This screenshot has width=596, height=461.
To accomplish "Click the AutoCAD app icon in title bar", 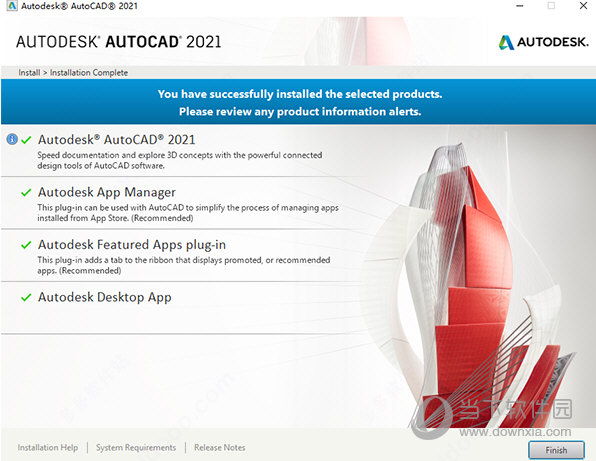I will 11,6.
